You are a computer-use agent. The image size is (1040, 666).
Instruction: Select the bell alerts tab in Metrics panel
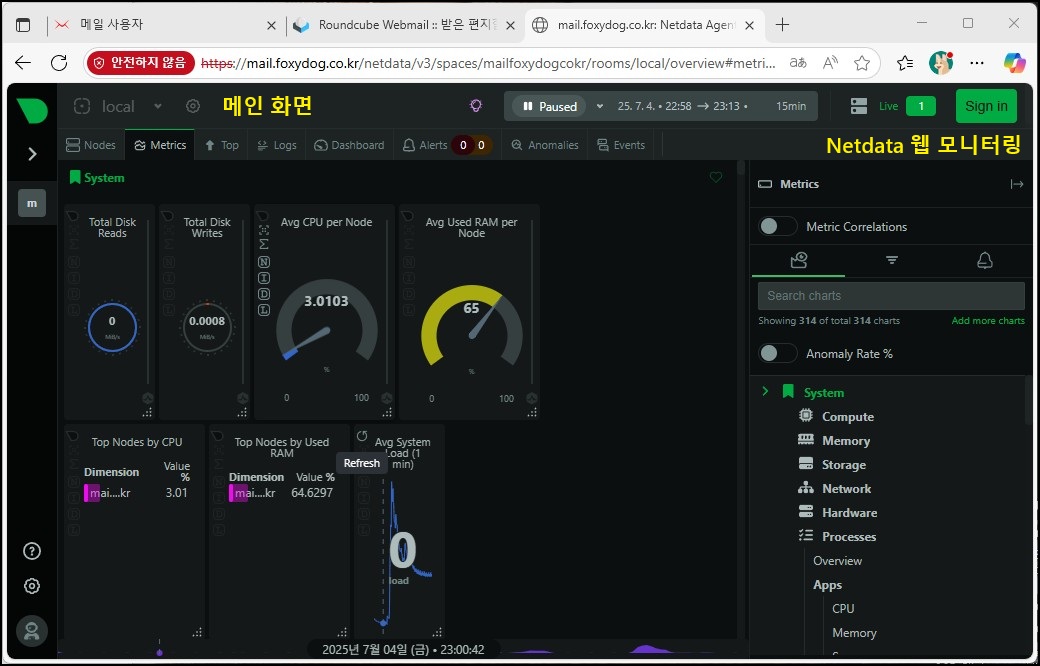985,260
